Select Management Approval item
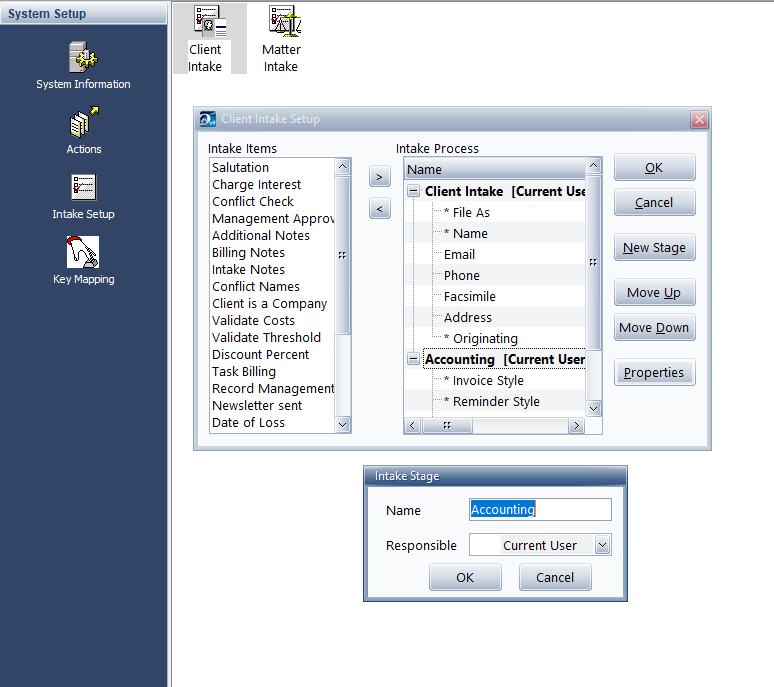 273,219
